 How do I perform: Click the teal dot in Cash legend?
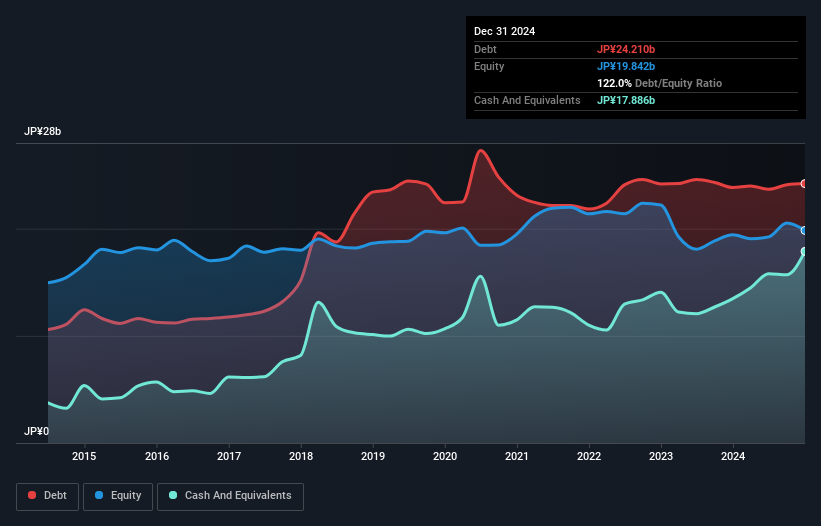coord(173,495)
